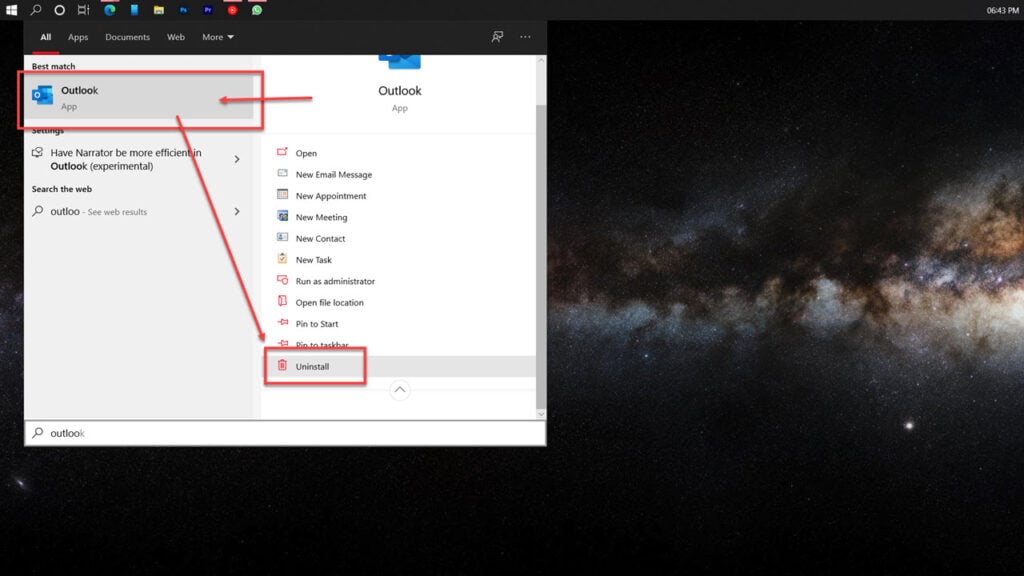Click the taskbar search magnifier icon
The height and width of the screenshot is (576, 1024).
point(35,10)
